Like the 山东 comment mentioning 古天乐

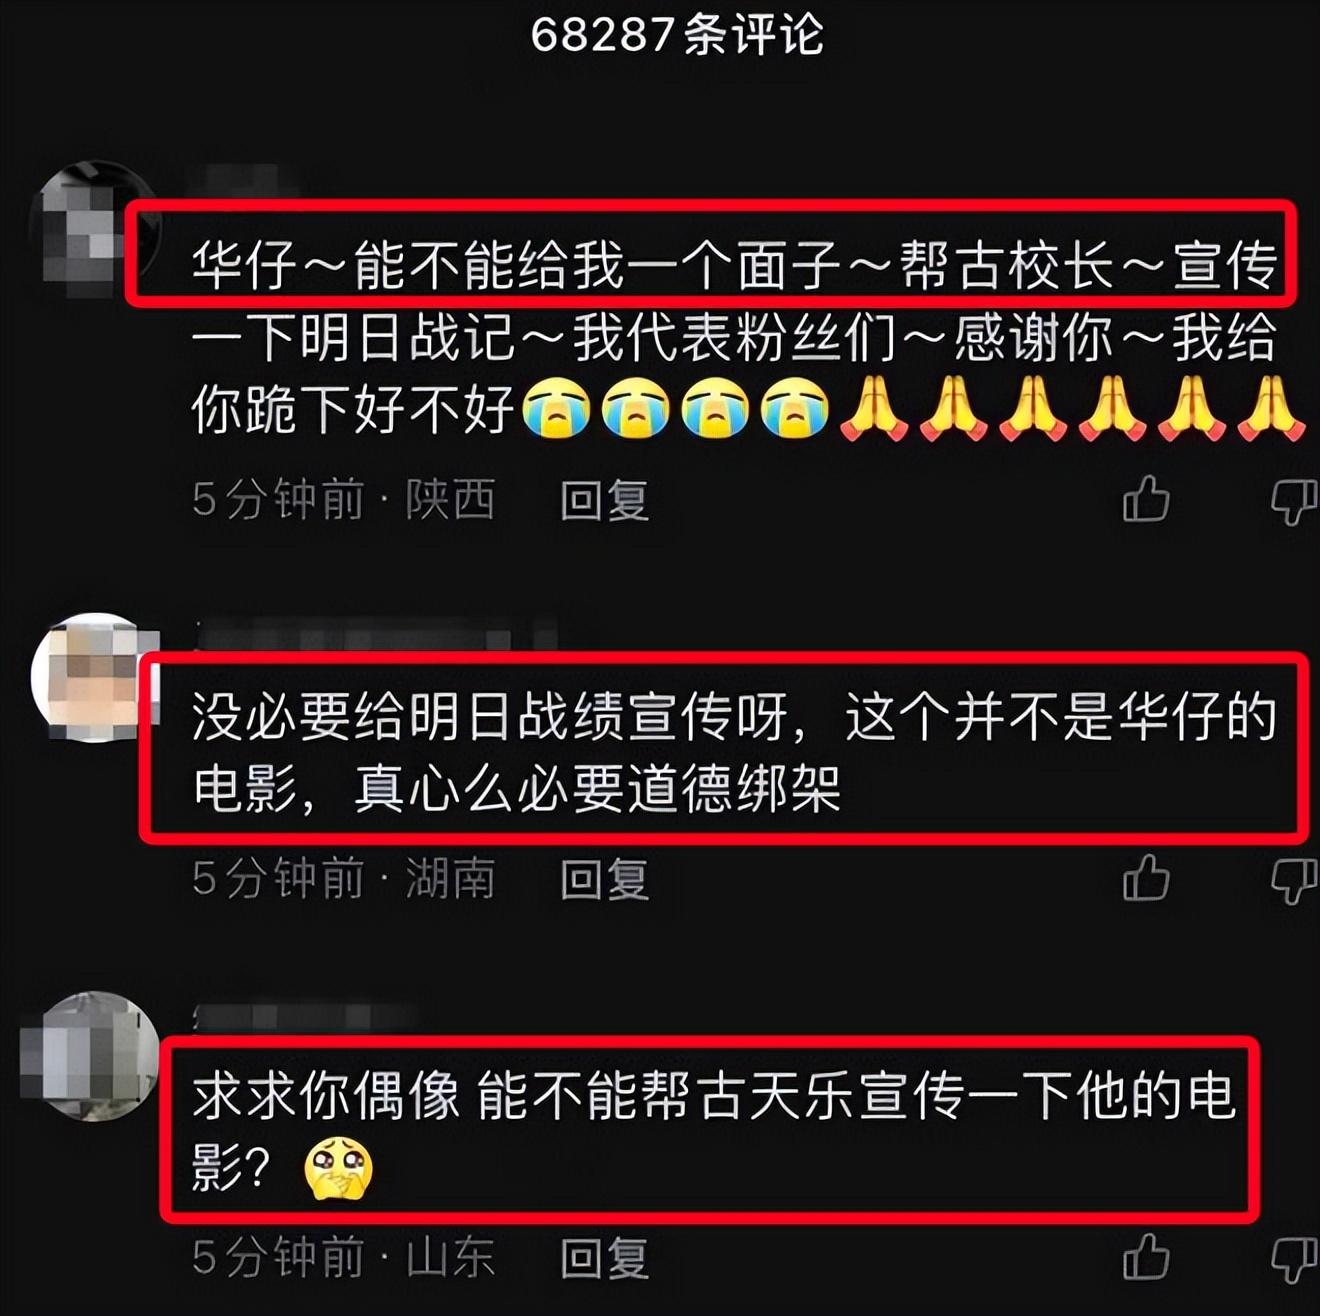click(x=1146, y=1257)
